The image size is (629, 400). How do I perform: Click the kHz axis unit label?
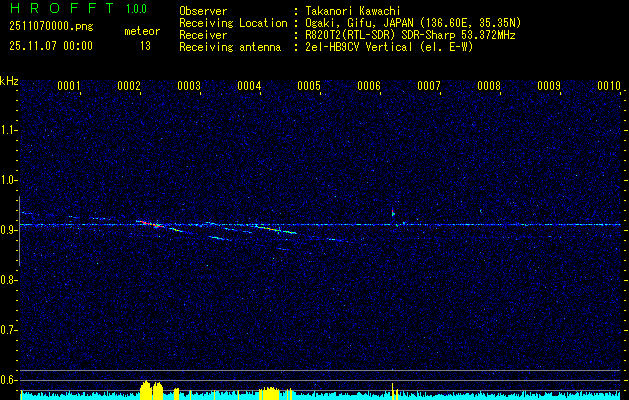click(x=9, y=81)
